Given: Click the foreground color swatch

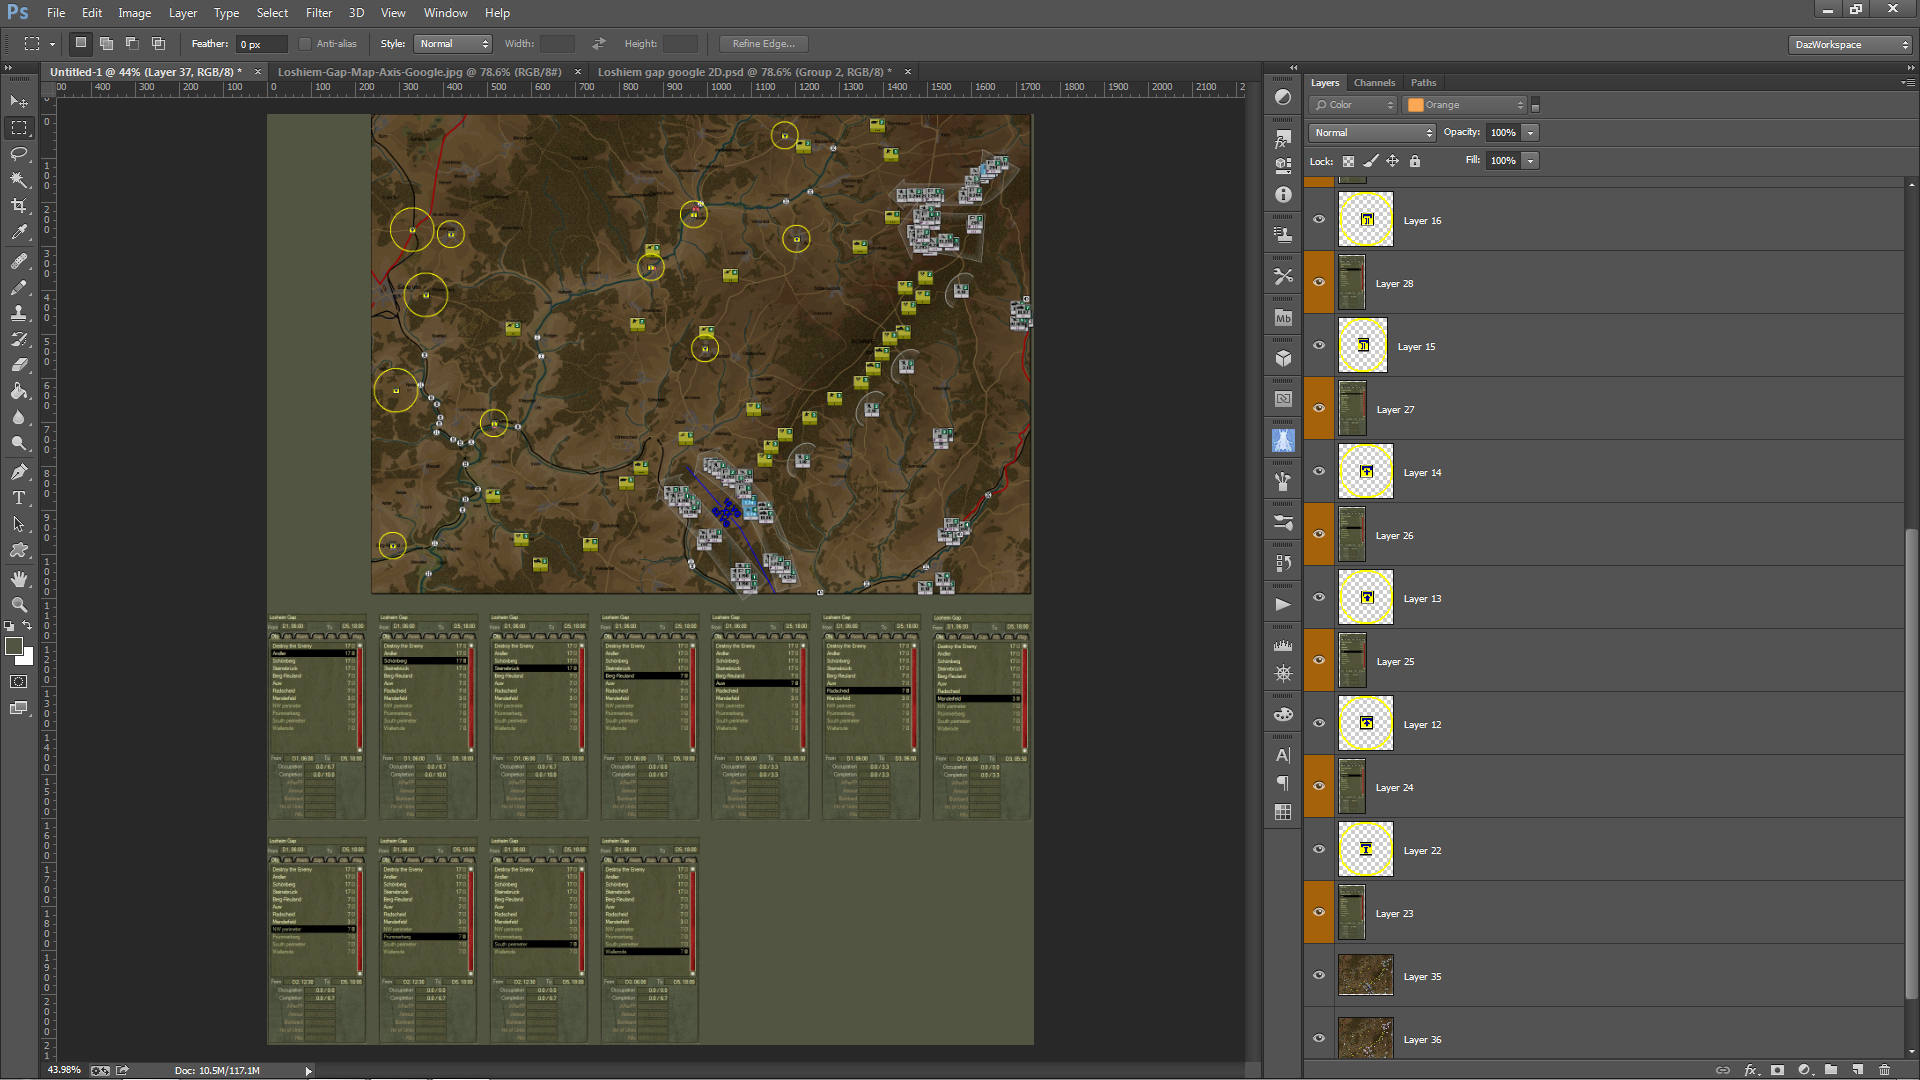Looking at the screenshot, I should tap(14, 647).
